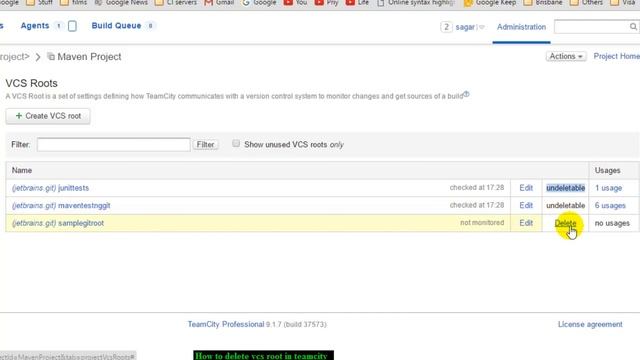Viewport: 640px width, 360px height.
Task: Go to Project Home
Action: (616, 56)
